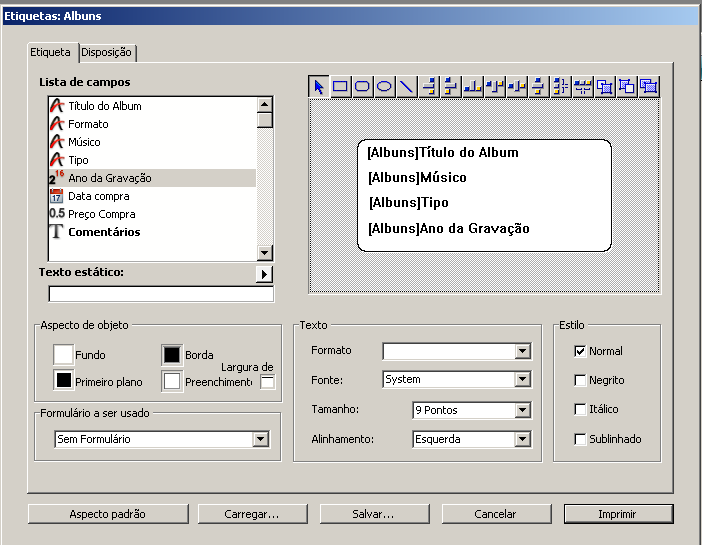Click the Texto estático input field
This screenshot has height=545, width=702.
pyautogui.click(x=161, y=294)
